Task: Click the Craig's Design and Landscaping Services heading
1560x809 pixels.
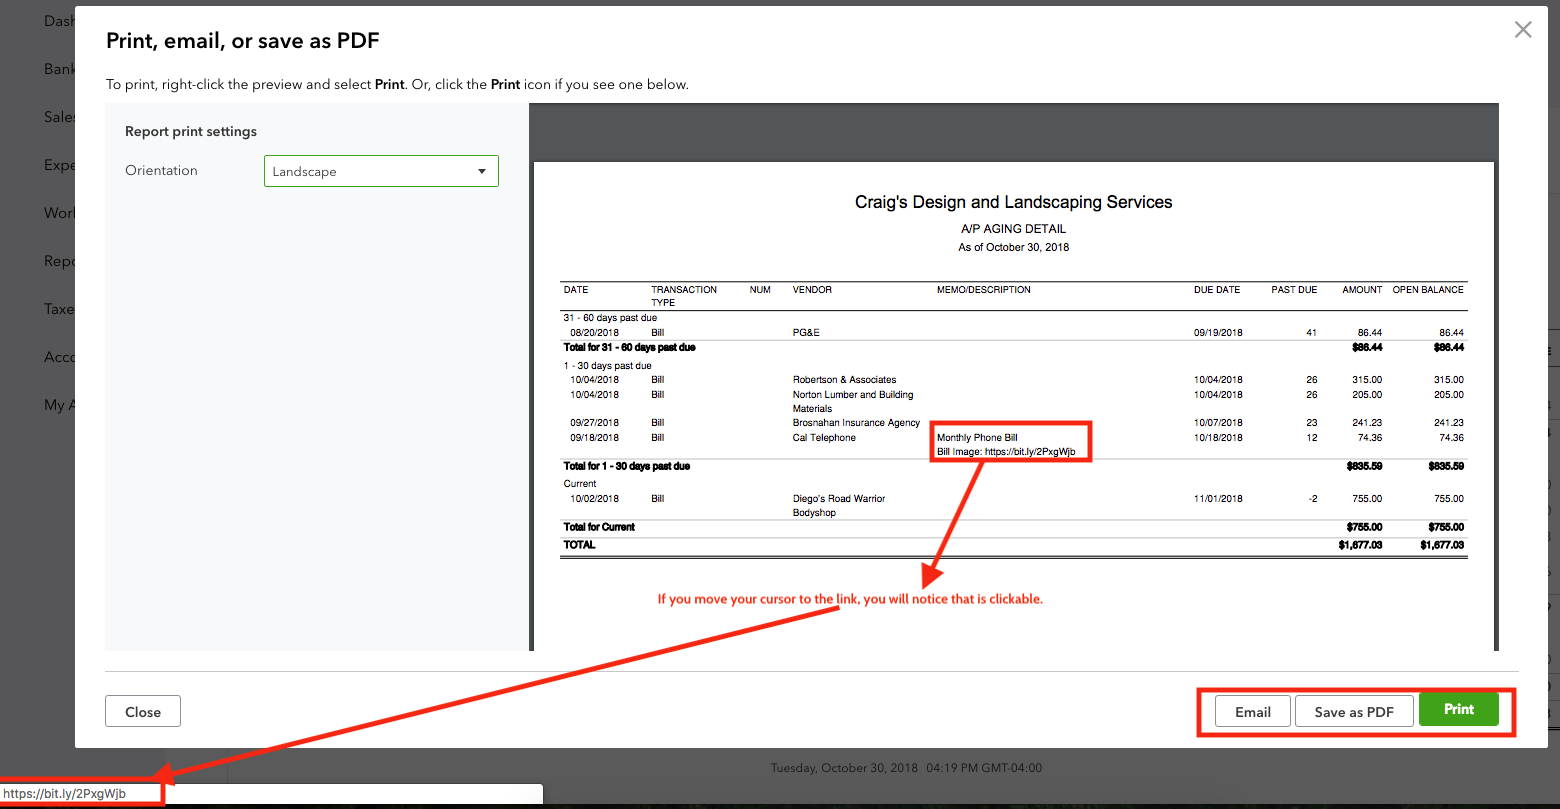Action: tap(1013, 202)
